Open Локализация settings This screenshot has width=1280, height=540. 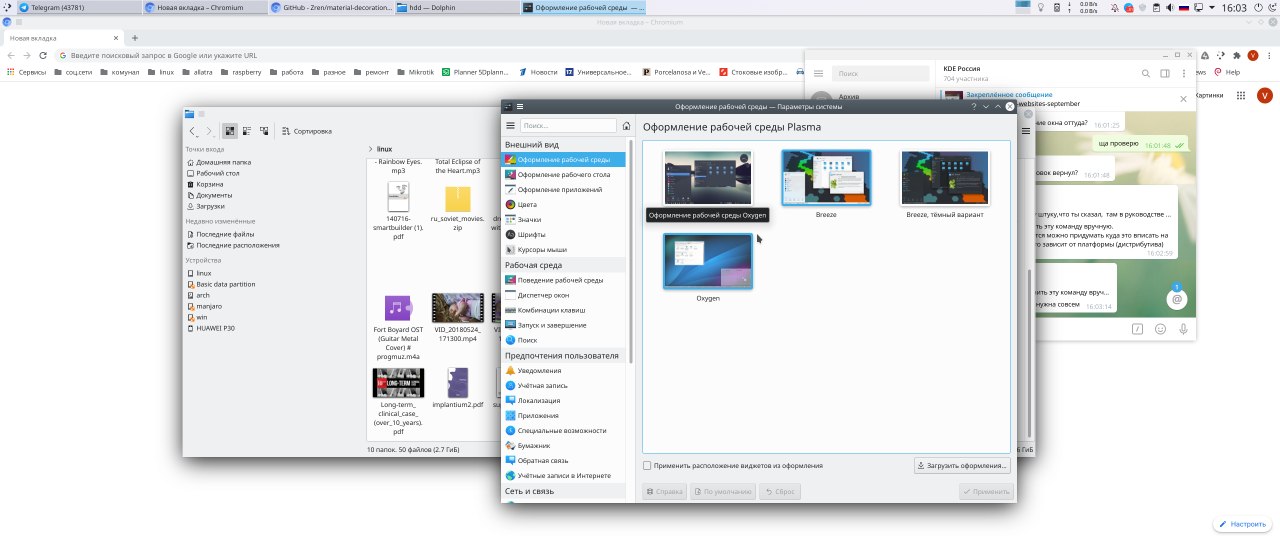point(565,400)
